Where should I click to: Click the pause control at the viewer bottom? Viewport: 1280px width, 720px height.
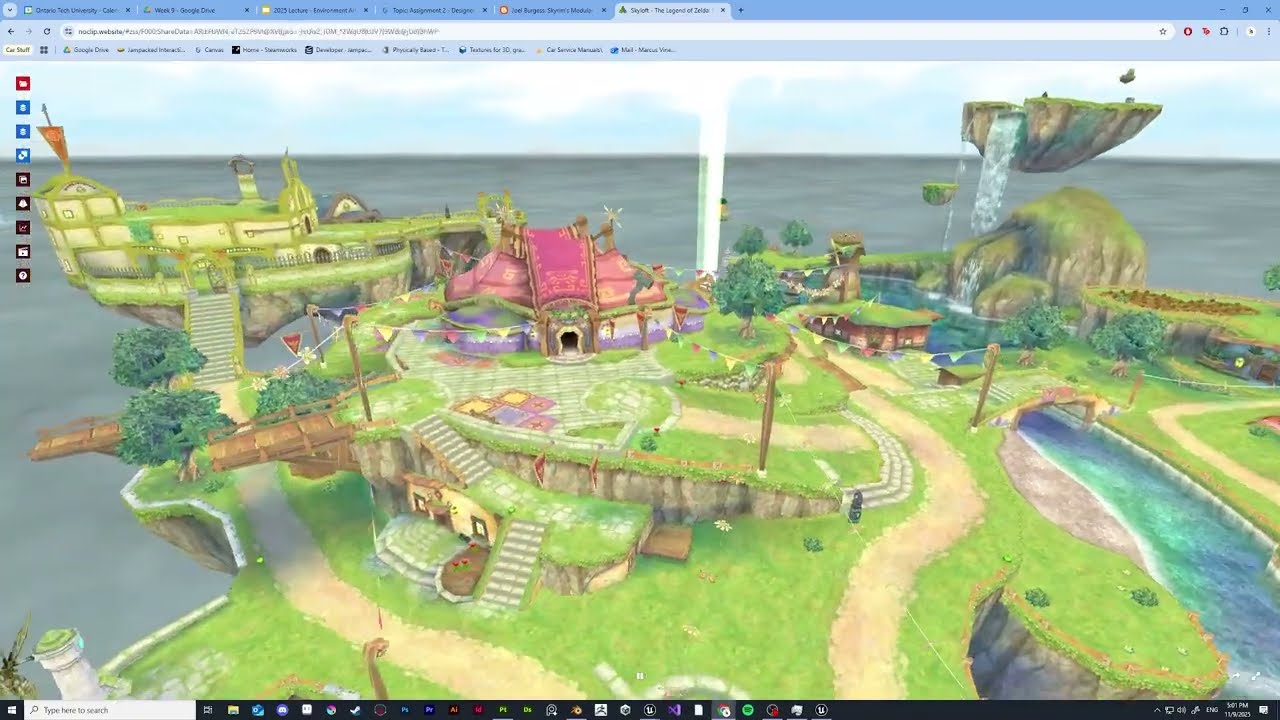pyautogui.click(x=640, y=676)
